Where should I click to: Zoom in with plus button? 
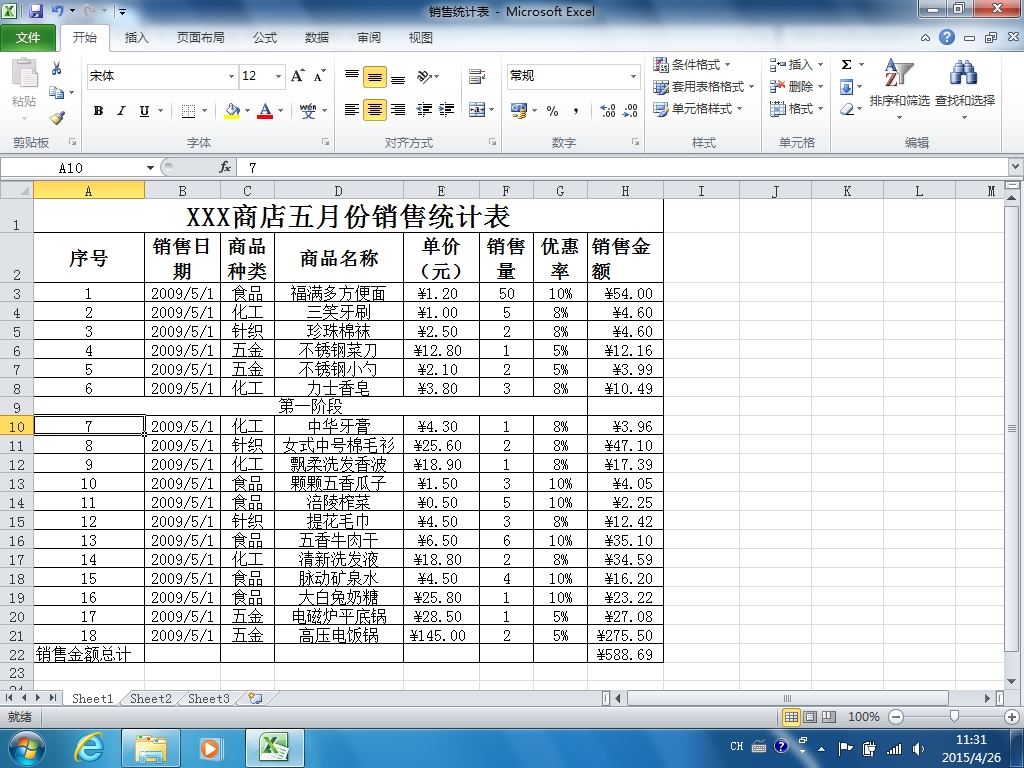coord(1012,717)
